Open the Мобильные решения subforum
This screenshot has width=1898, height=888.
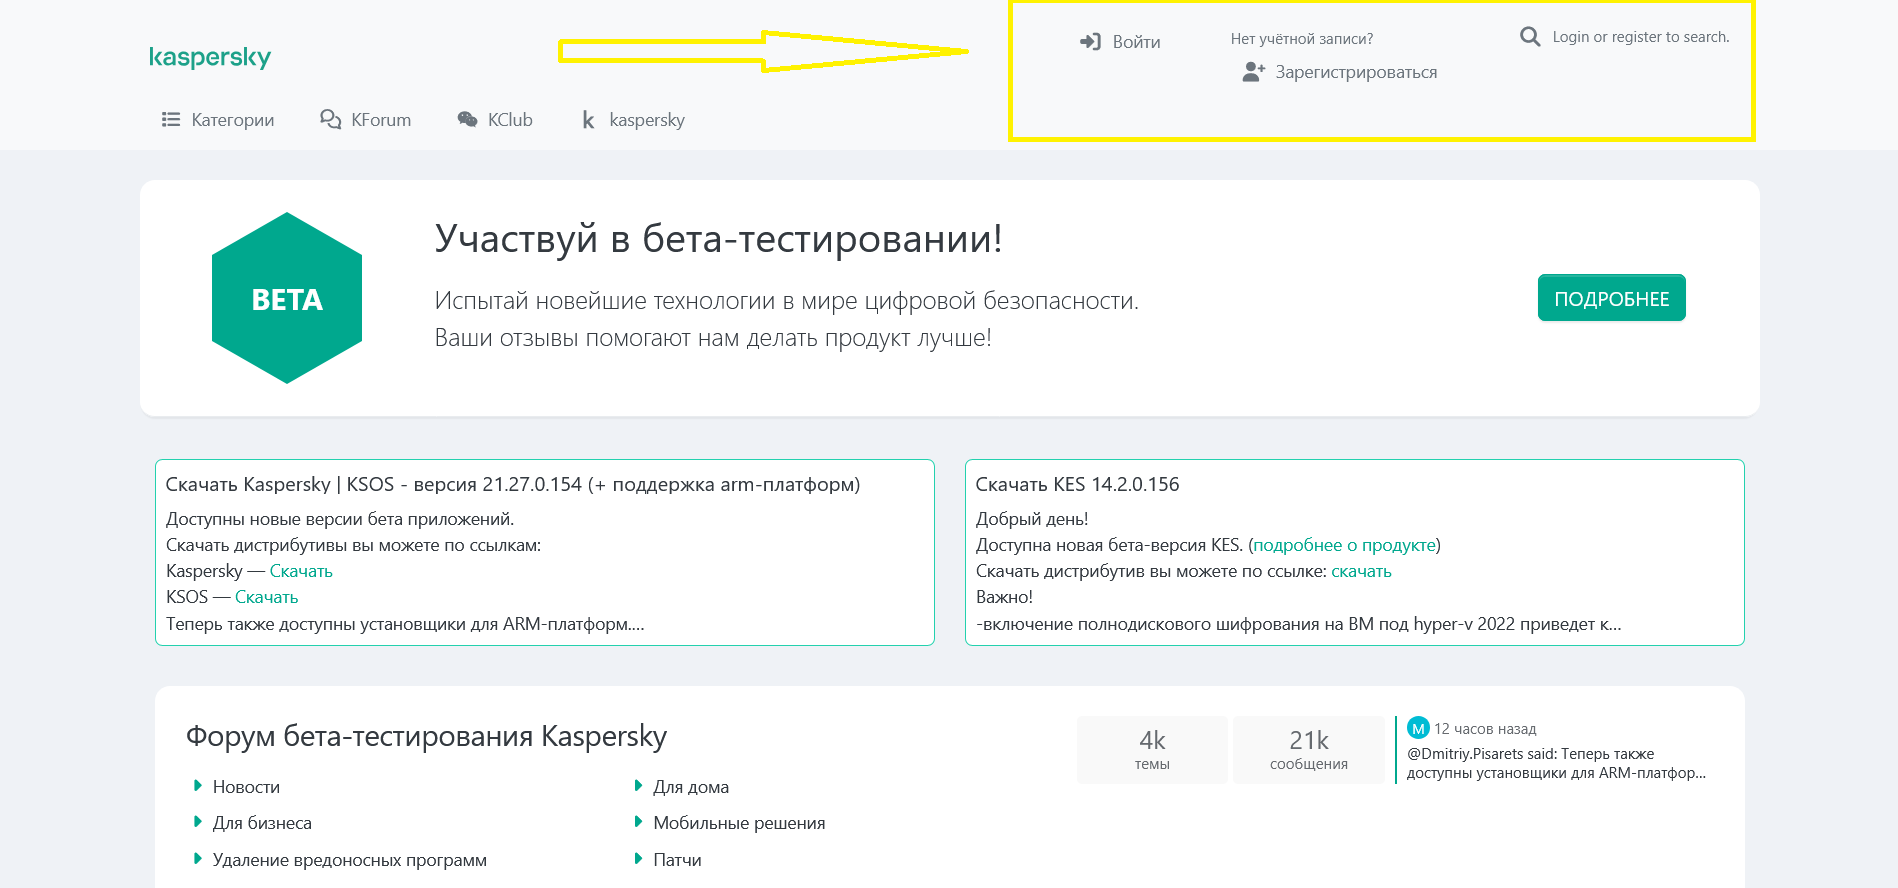pos(739,823)
